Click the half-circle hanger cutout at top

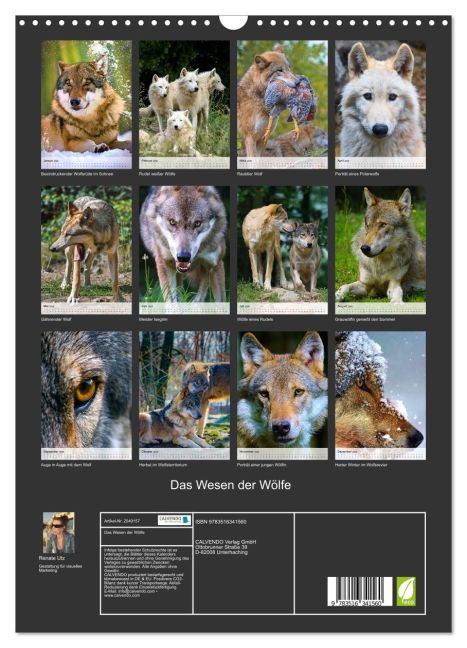click(x=234, y=22)
